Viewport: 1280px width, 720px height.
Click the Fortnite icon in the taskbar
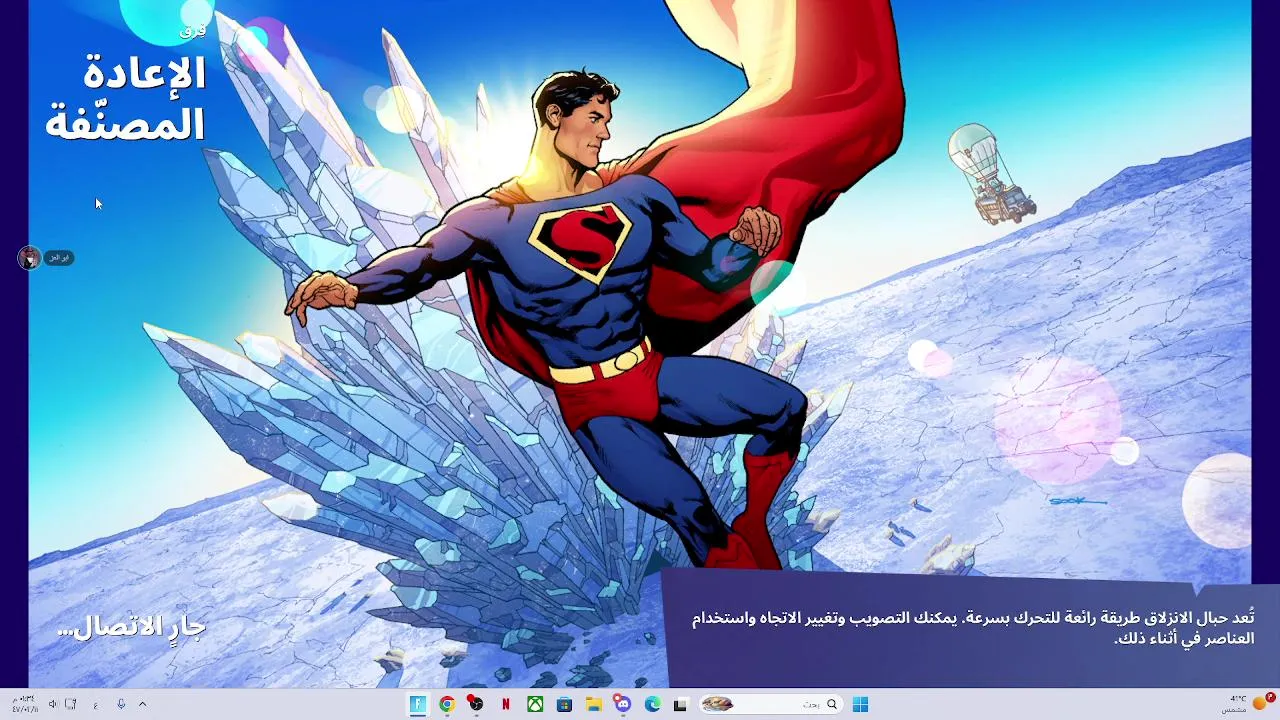[418, 704]
